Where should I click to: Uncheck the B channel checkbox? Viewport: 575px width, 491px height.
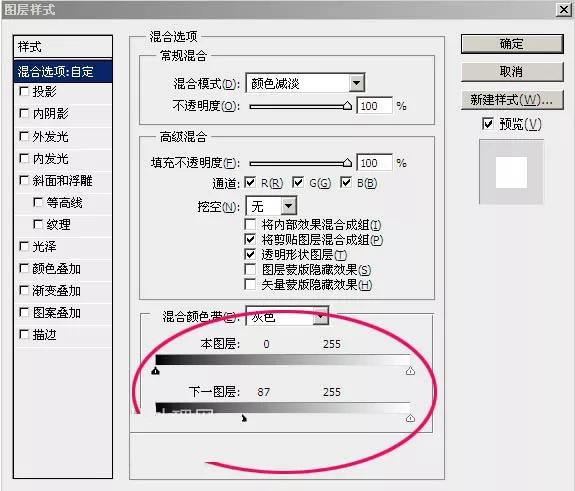point(346,182)
